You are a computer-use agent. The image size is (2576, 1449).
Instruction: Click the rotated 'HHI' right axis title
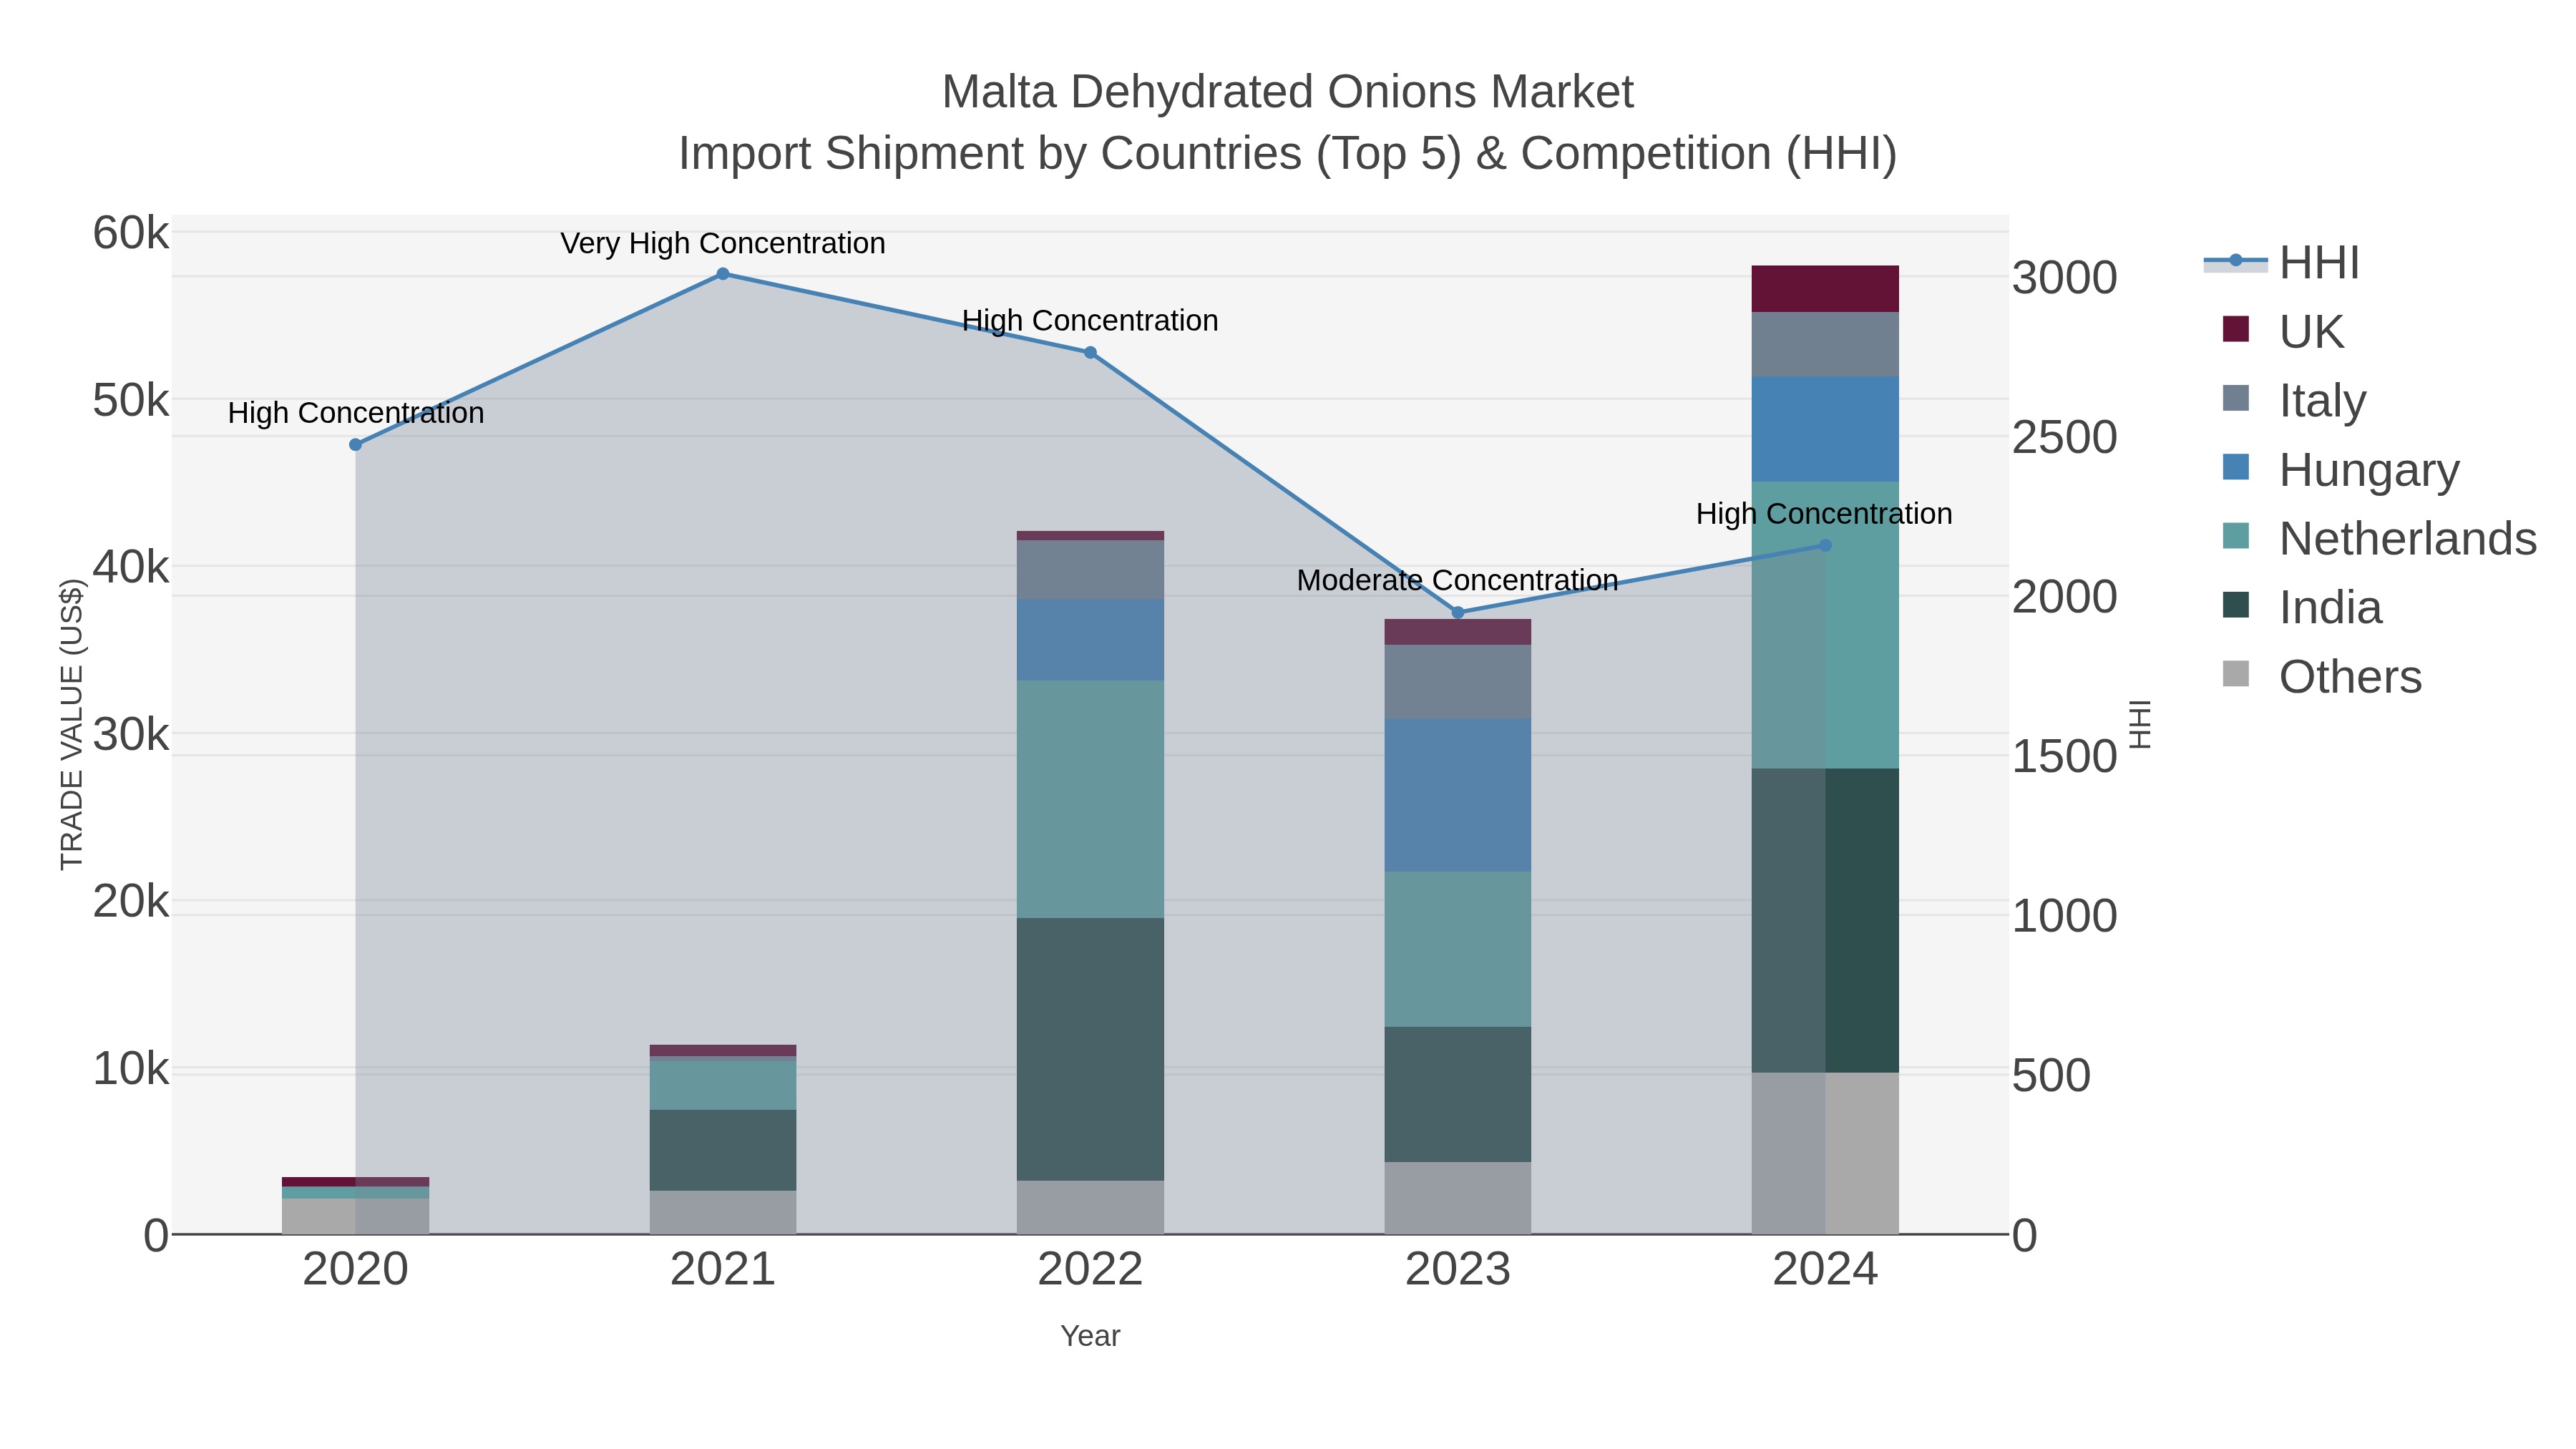[x=2139, y=724]
